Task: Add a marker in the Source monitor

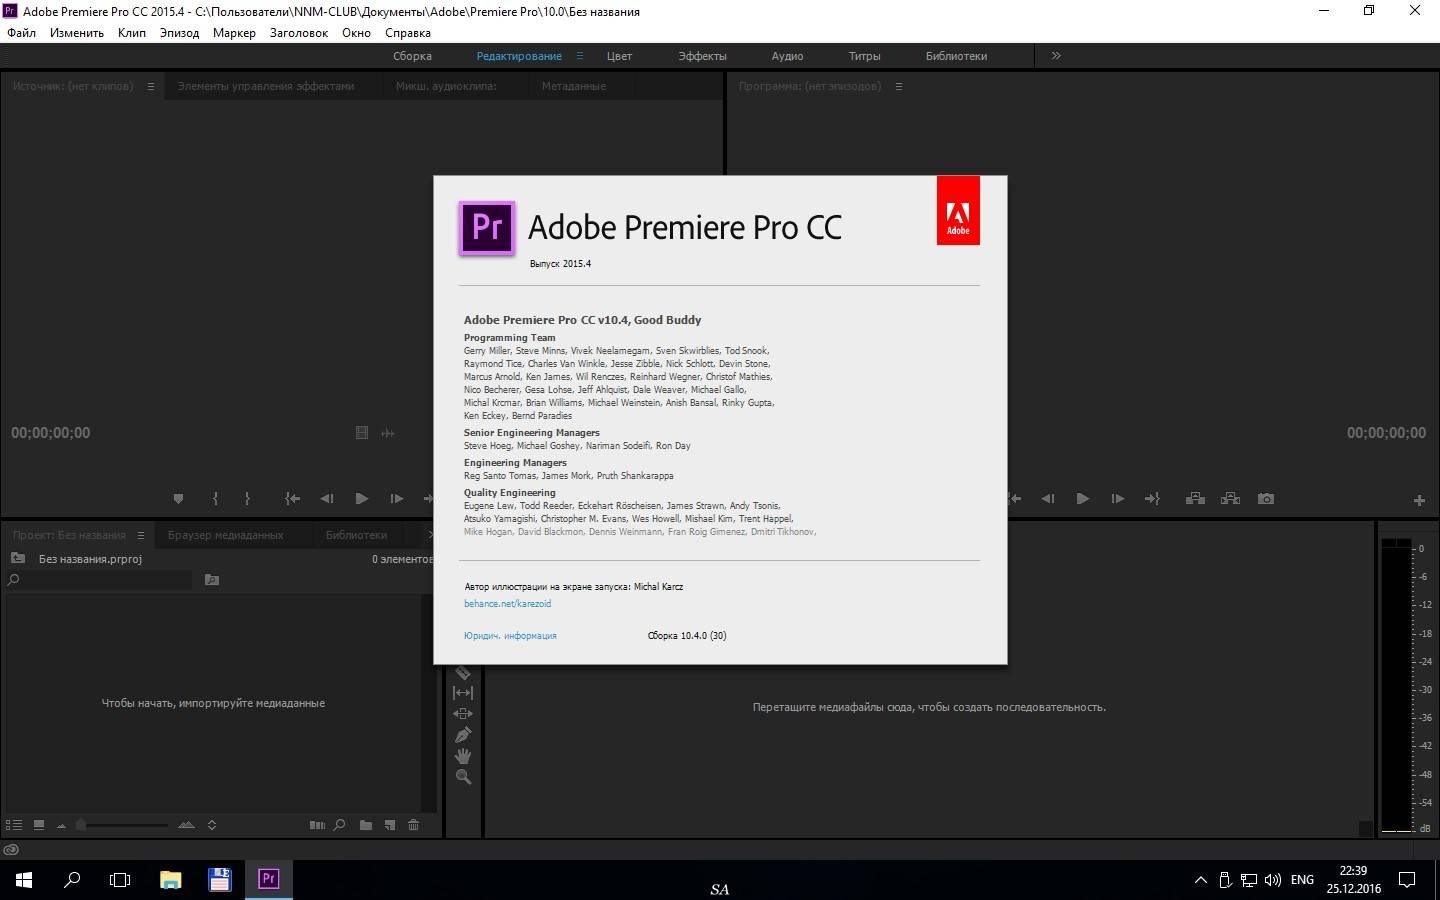Action: [x=178, y=499]
